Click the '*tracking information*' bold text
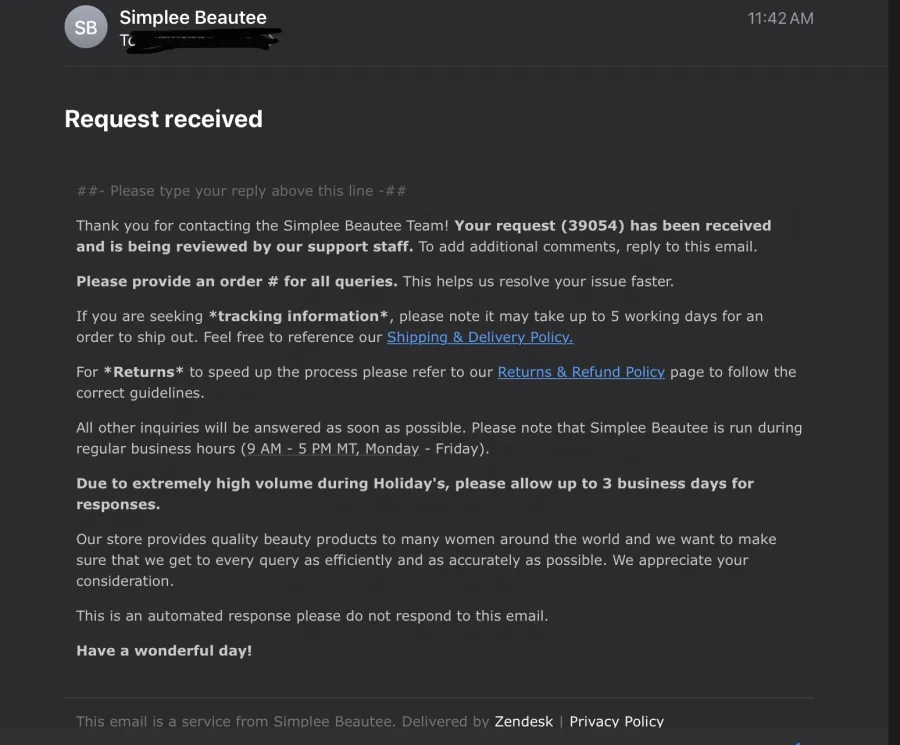The image size is (900, 745). point(298,316)
